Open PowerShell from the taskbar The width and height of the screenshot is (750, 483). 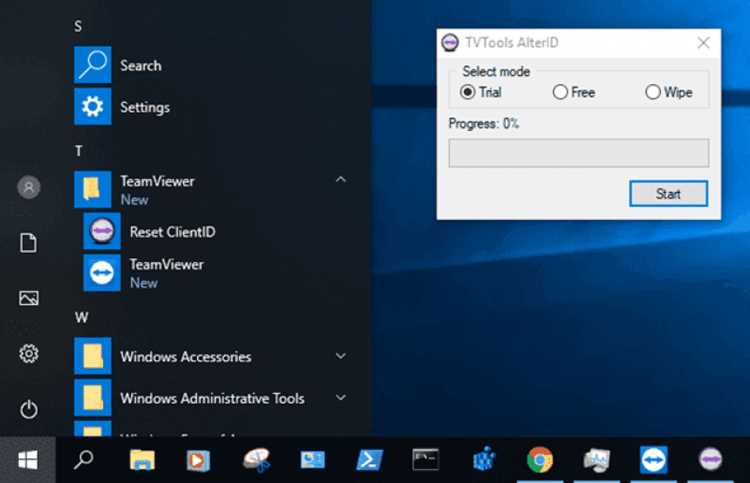369,460
